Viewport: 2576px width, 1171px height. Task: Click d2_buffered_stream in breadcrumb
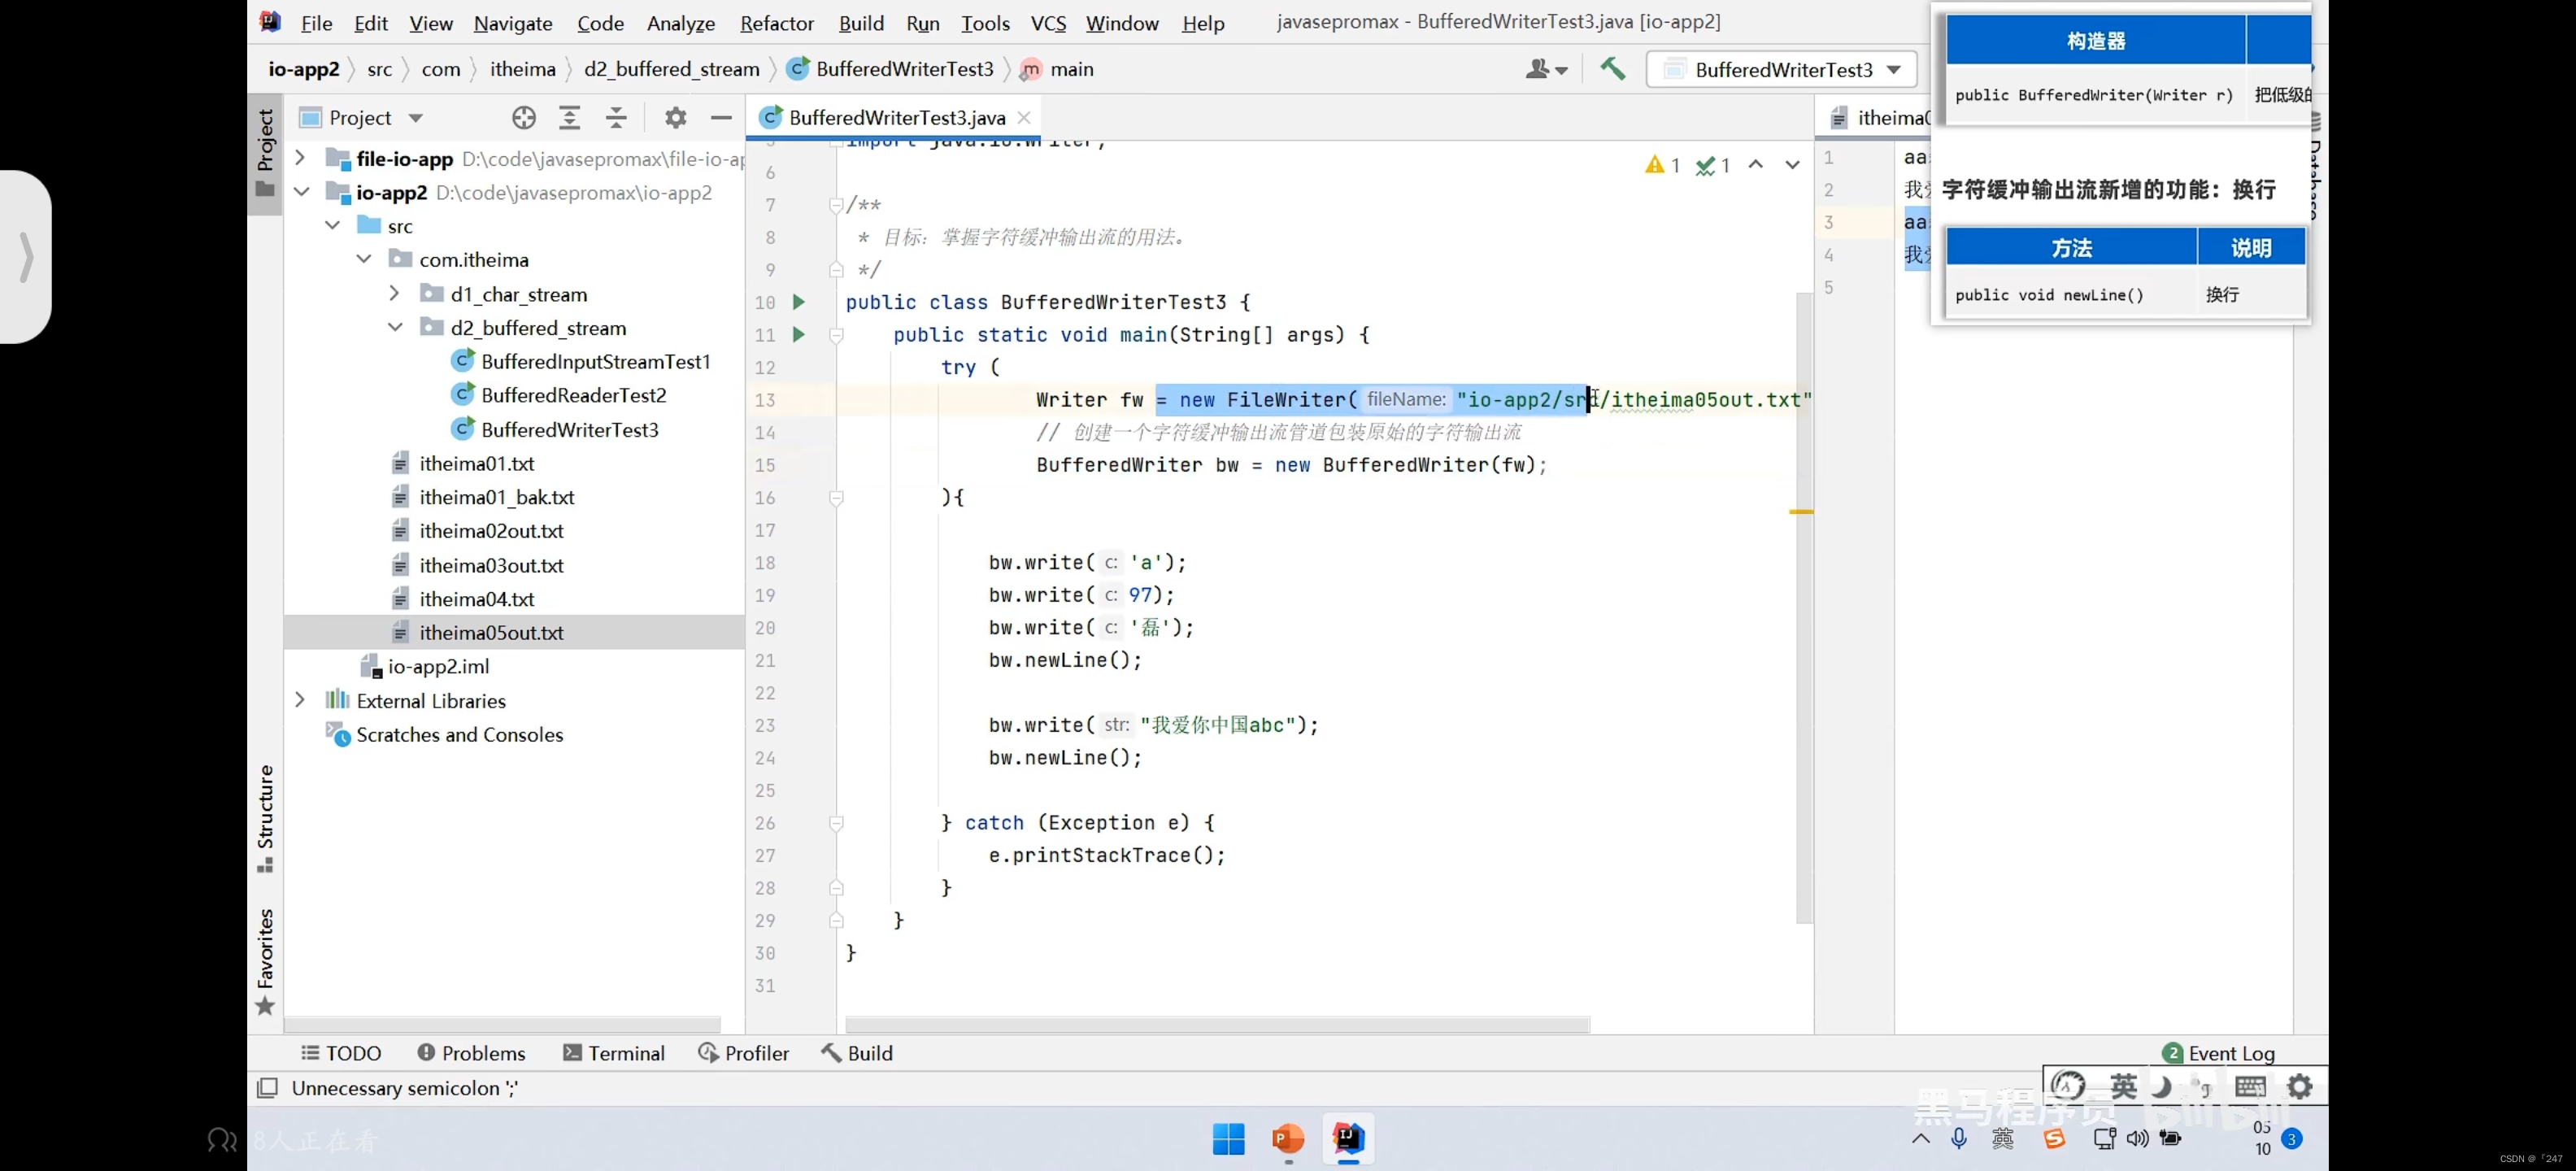(x=671, y=69)
